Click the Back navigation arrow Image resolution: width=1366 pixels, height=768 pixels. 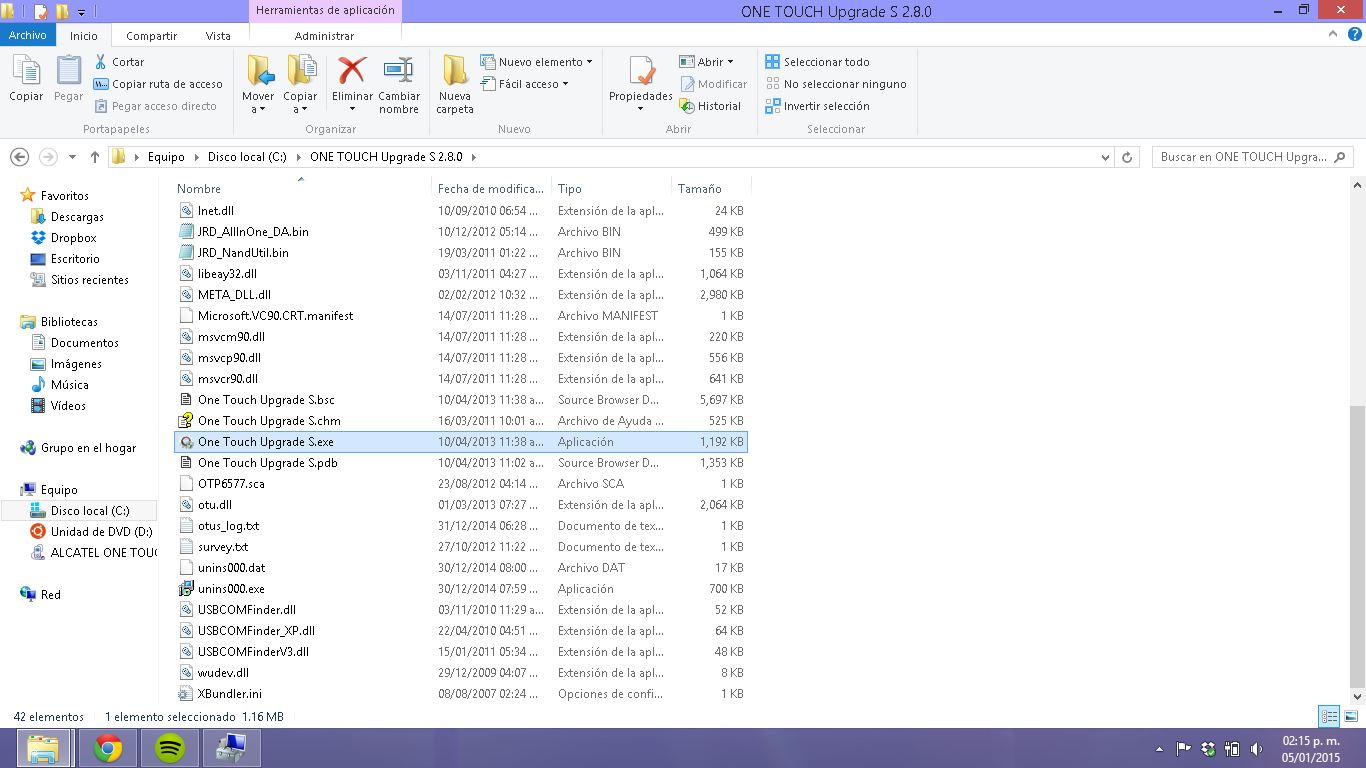tap(19, 157)
